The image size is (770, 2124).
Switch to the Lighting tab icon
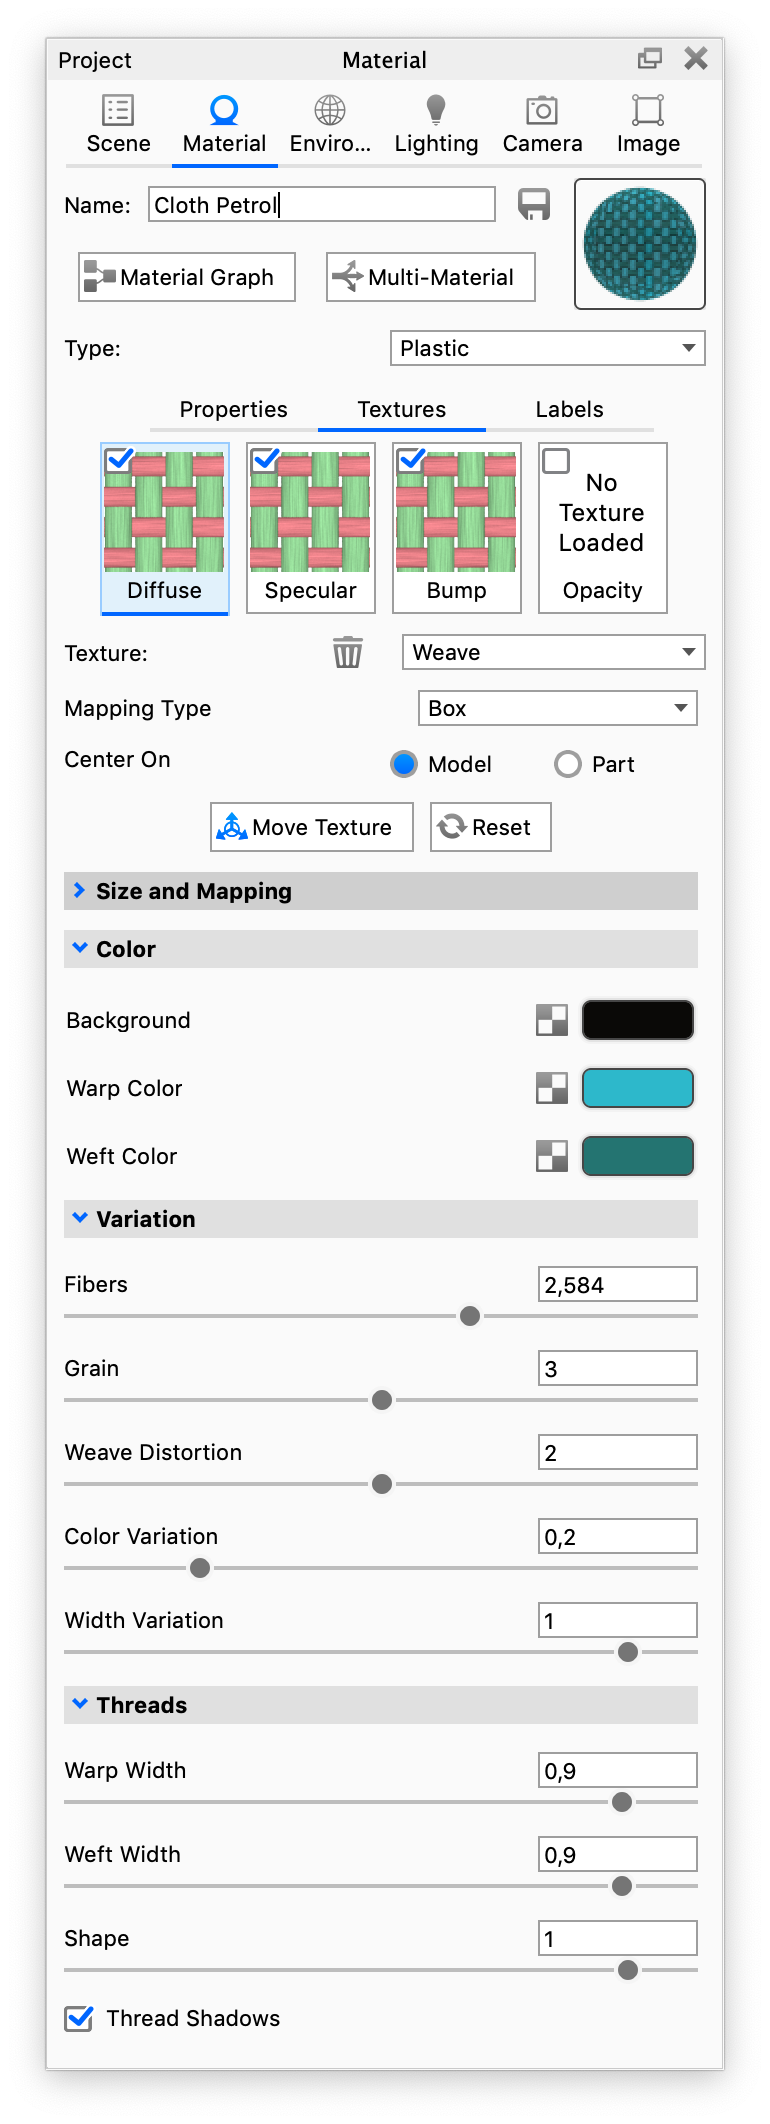pos(436,111)
